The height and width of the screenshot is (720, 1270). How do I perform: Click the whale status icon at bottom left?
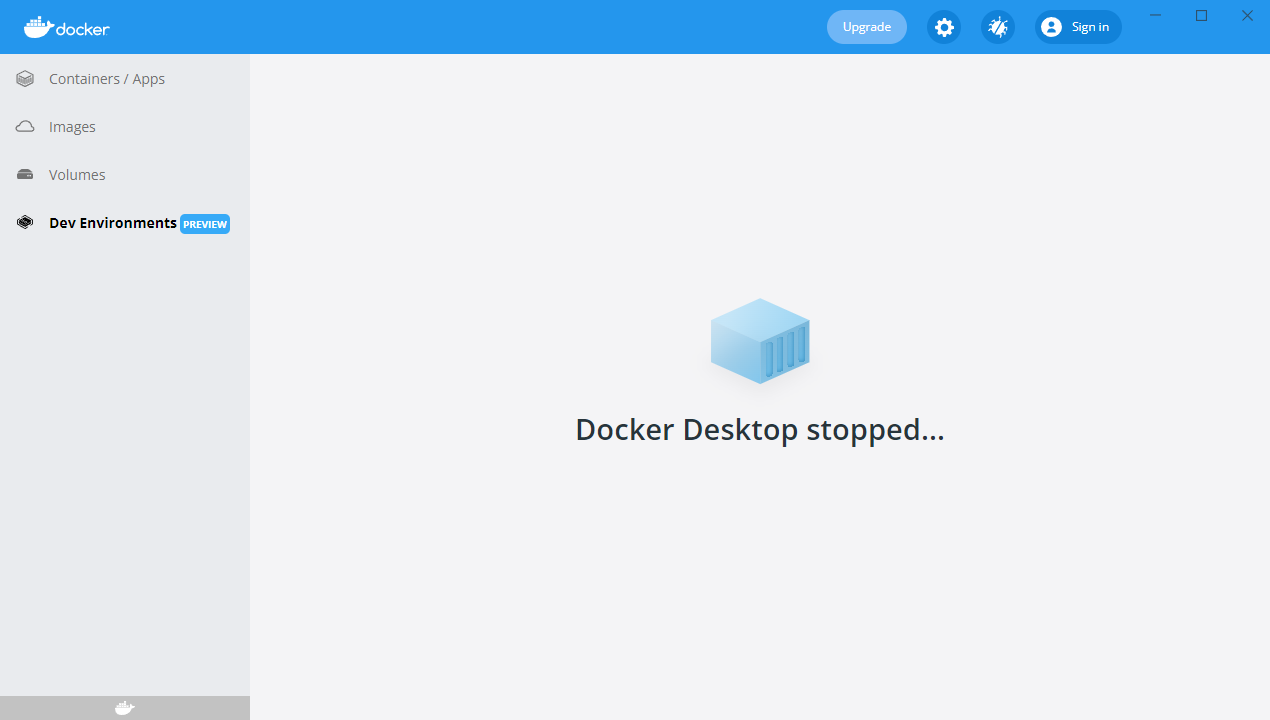pyautogui.click(x=124, y=708)
